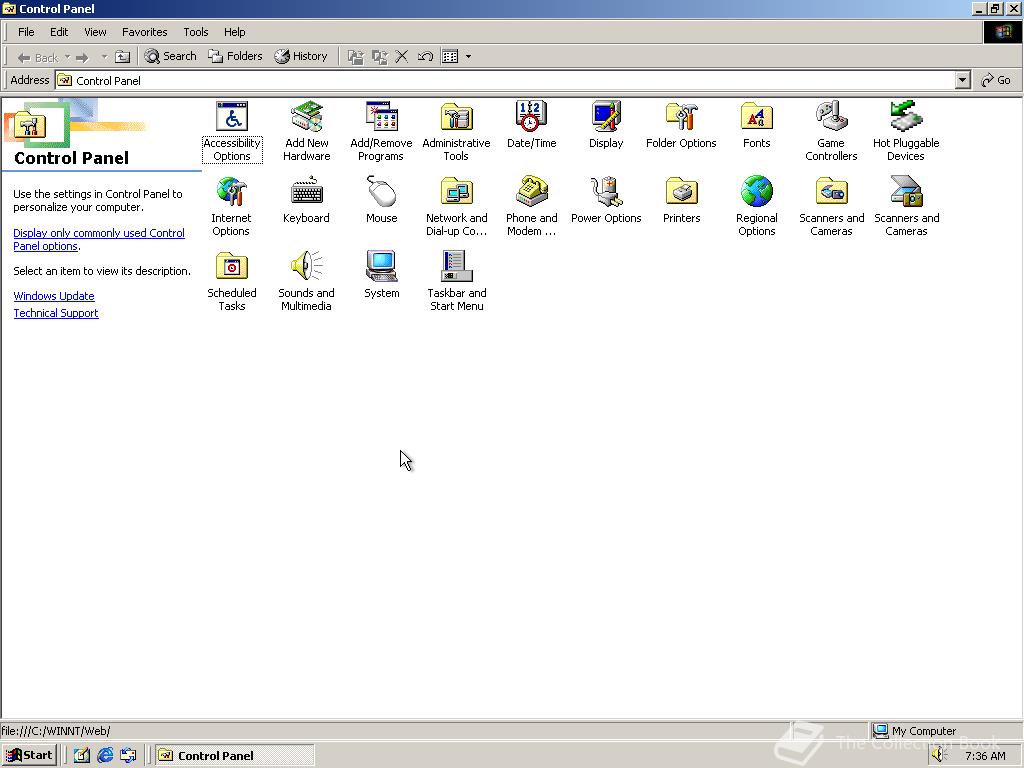
Task: Click the Copy To toolbar icon
Action: coord(379,57)
